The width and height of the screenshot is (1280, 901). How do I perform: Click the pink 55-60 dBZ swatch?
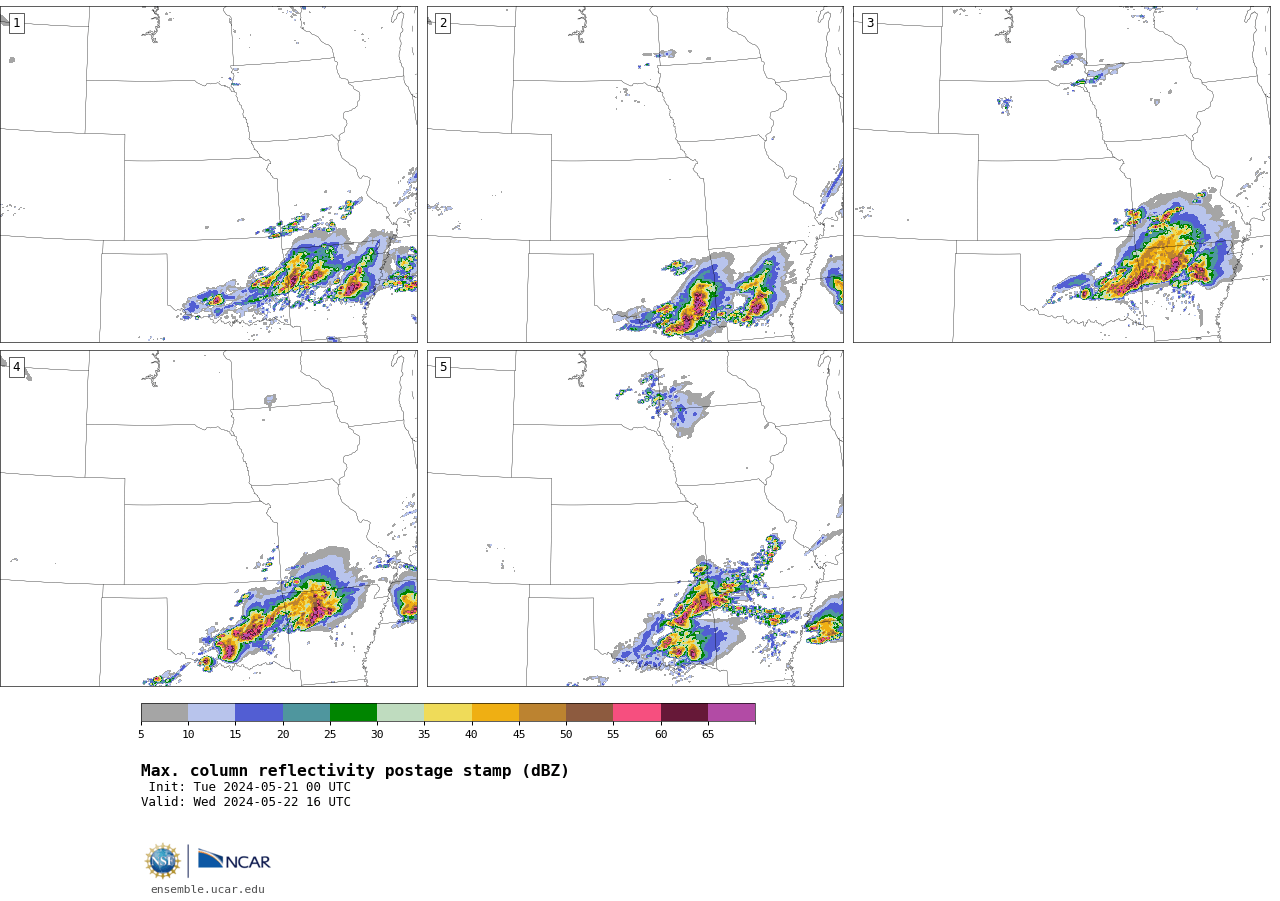point(637,713)
